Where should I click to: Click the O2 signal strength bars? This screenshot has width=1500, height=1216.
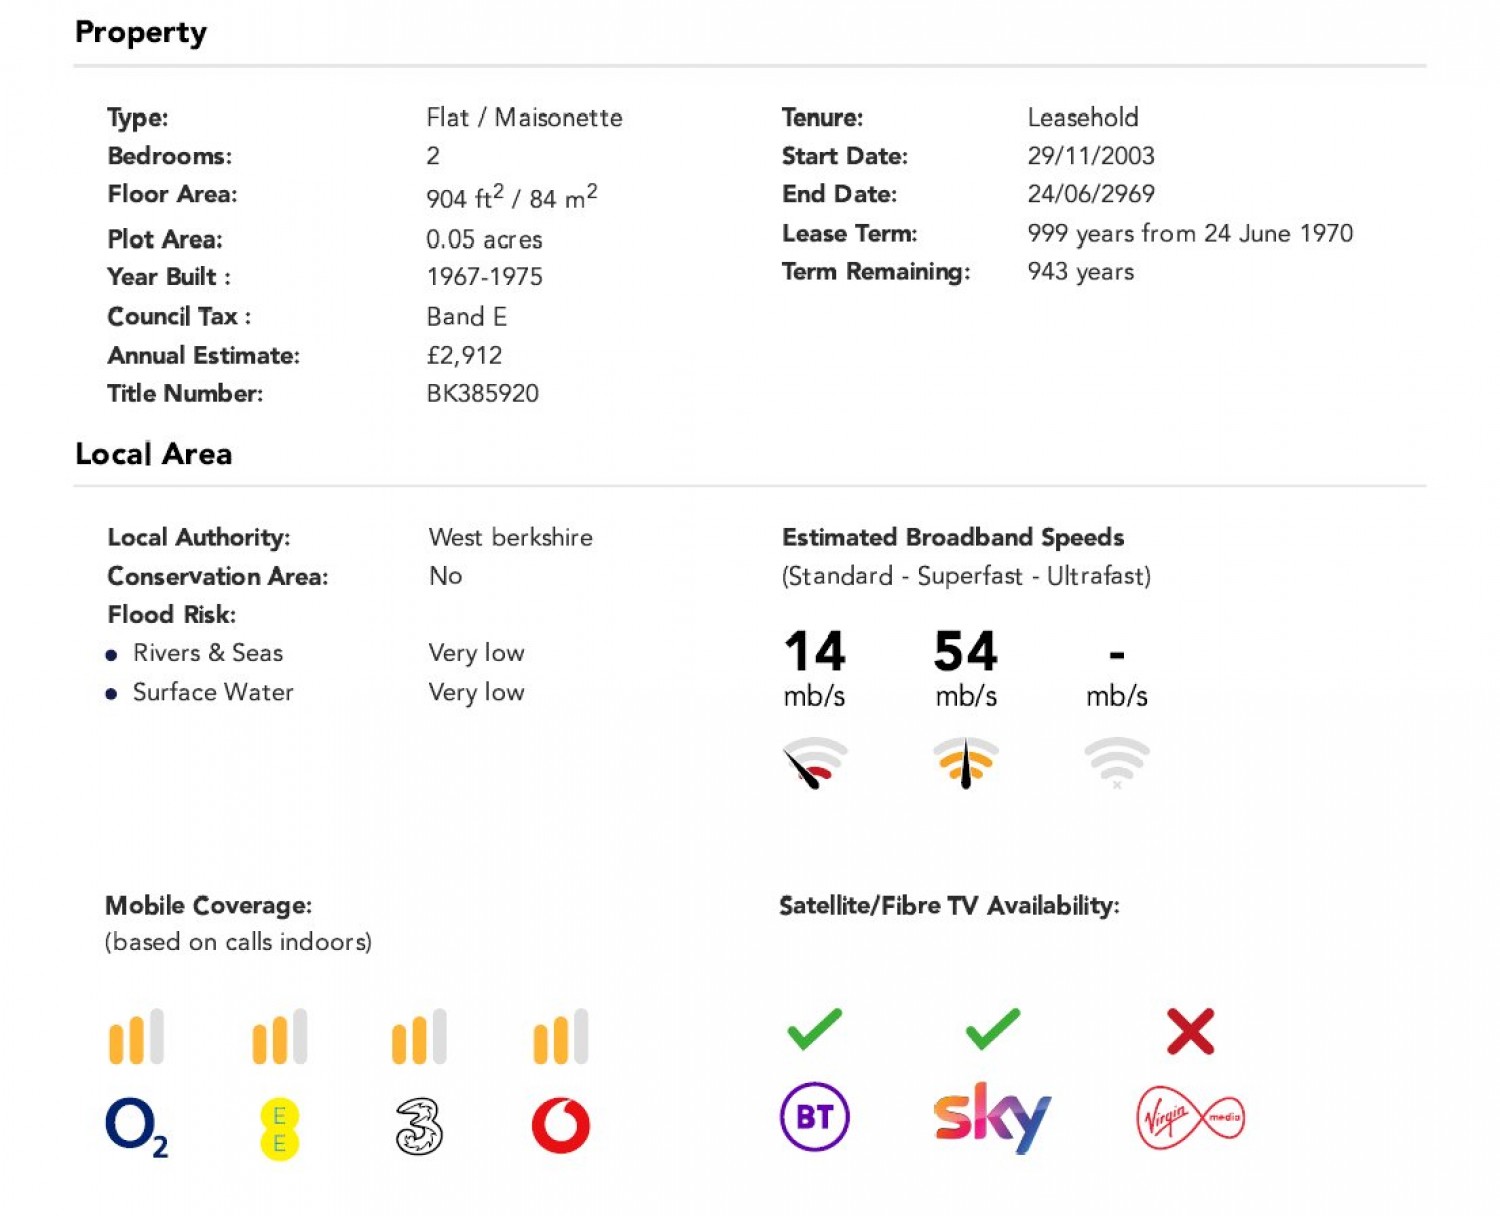pos(136,1037)
